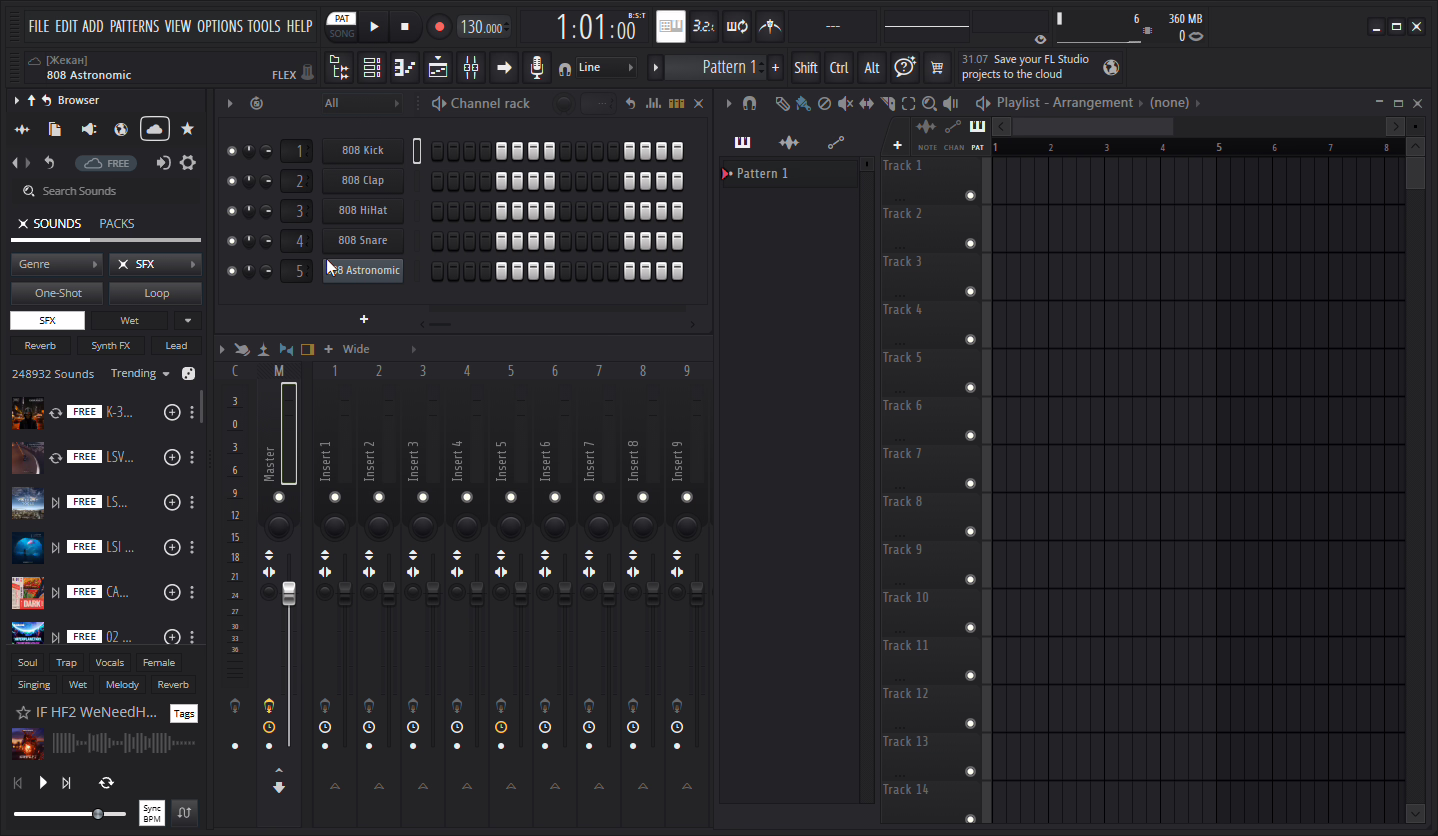The image size is (1438, 836).
Task: Open the Mixer view icon
Action: coord(471,68)
